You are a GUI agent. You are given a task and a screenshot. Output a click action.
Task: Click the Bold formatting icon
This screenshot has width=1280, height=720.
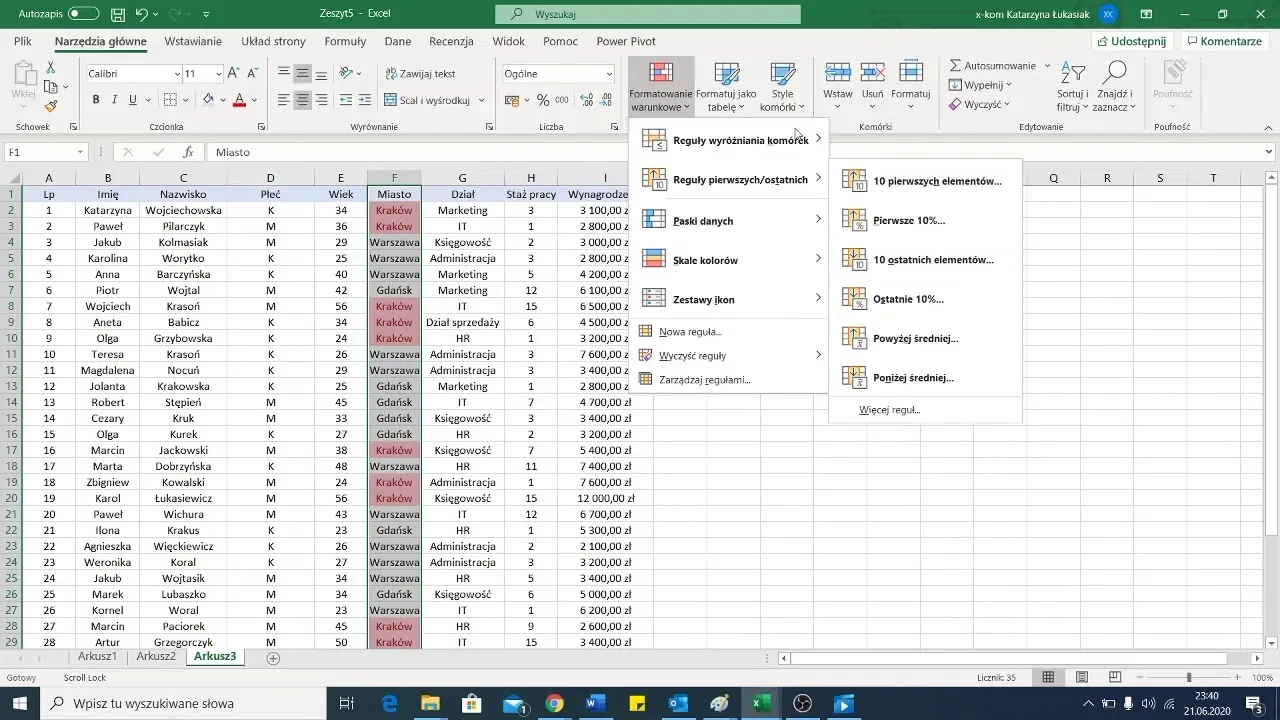96,100
